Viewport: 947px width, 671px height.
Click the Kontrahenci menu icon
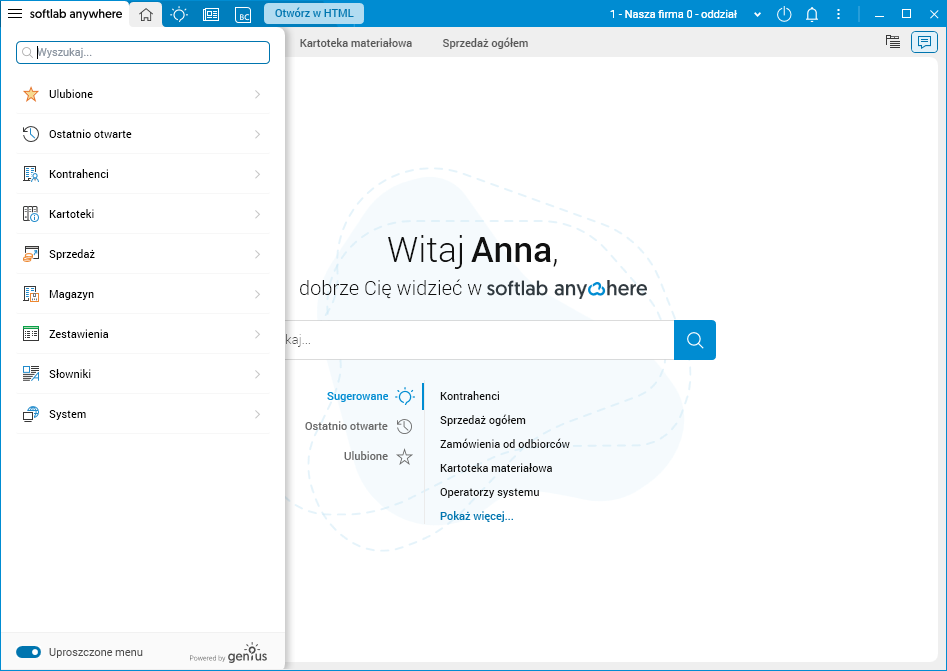click(x=31, y=174)
